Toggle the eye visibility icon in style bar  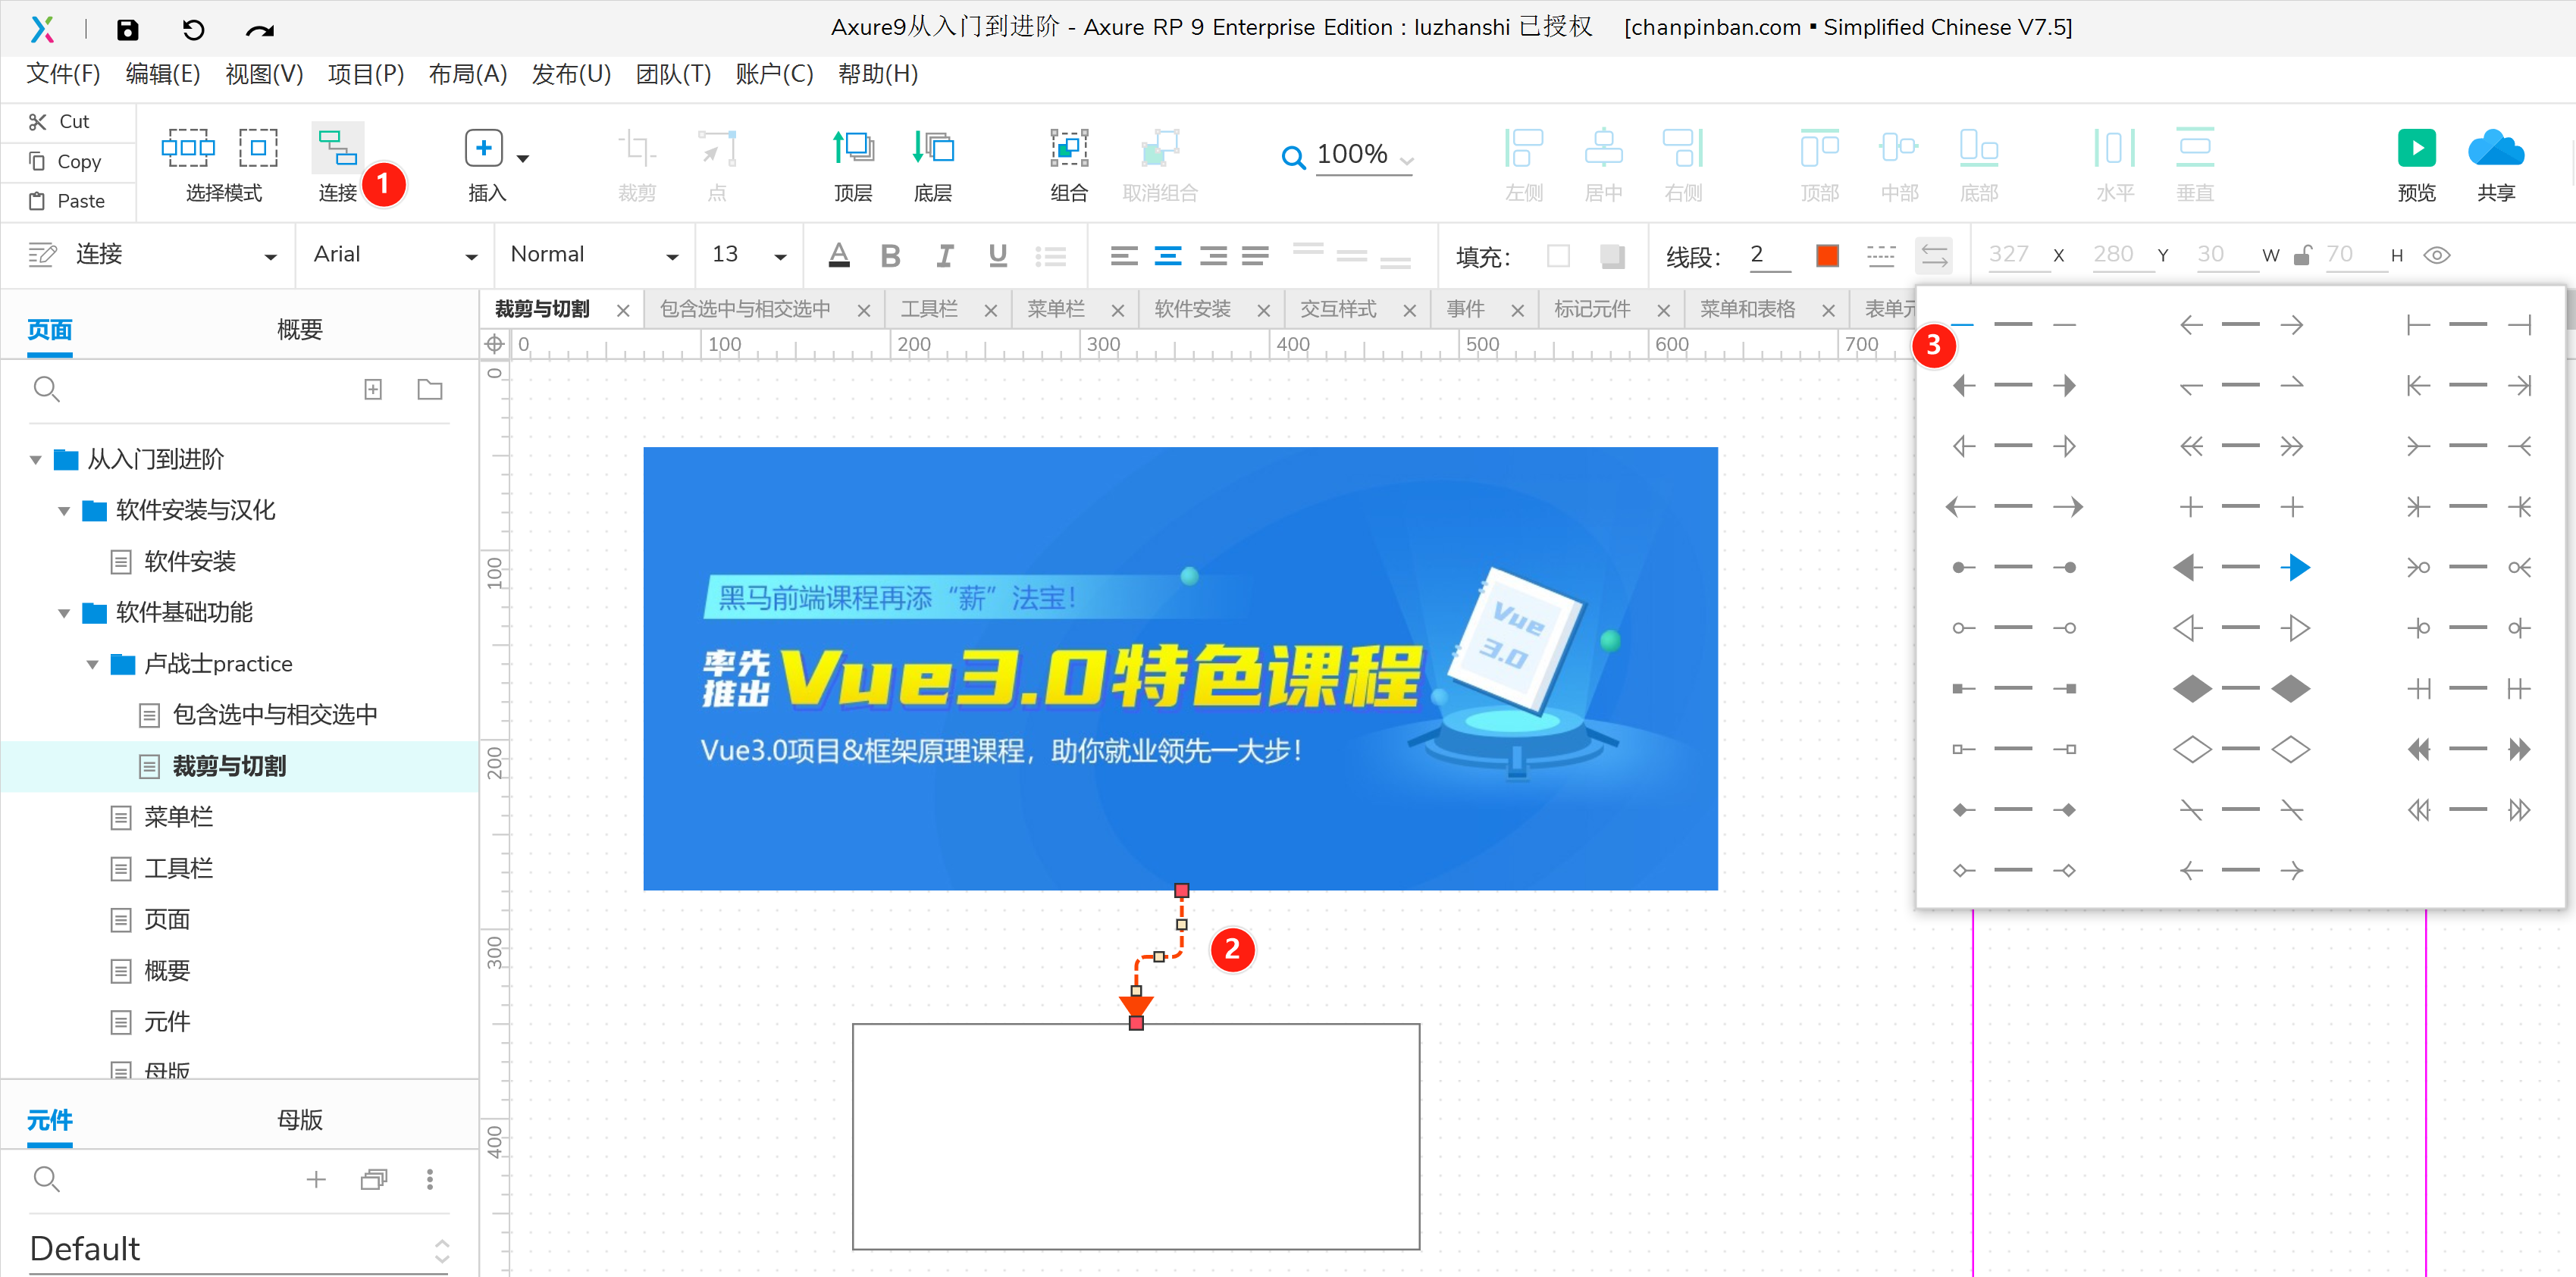coord(2437,255)
